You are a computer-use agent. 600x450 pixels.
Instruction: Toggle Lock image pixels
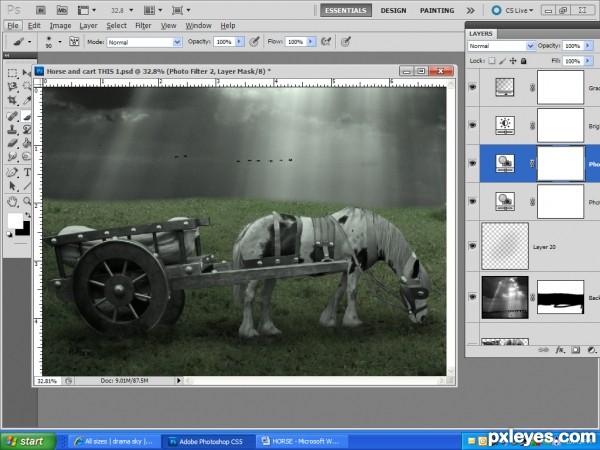tap(503, 61)
